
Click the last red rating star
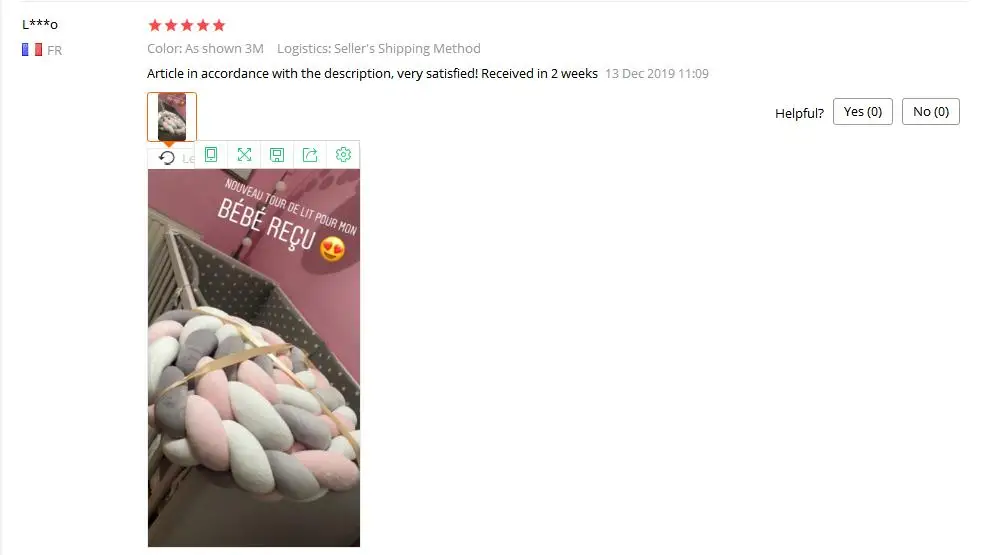[x=219, y=25]
